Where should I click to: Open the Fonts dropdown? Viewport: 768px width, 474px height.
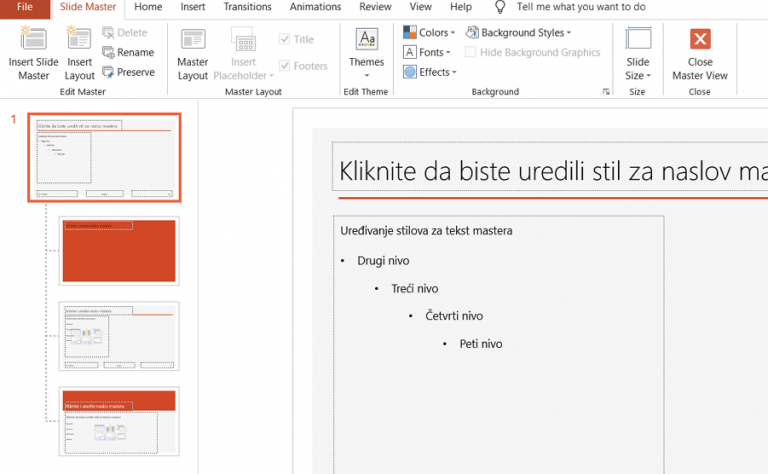[x=427, y=52]
